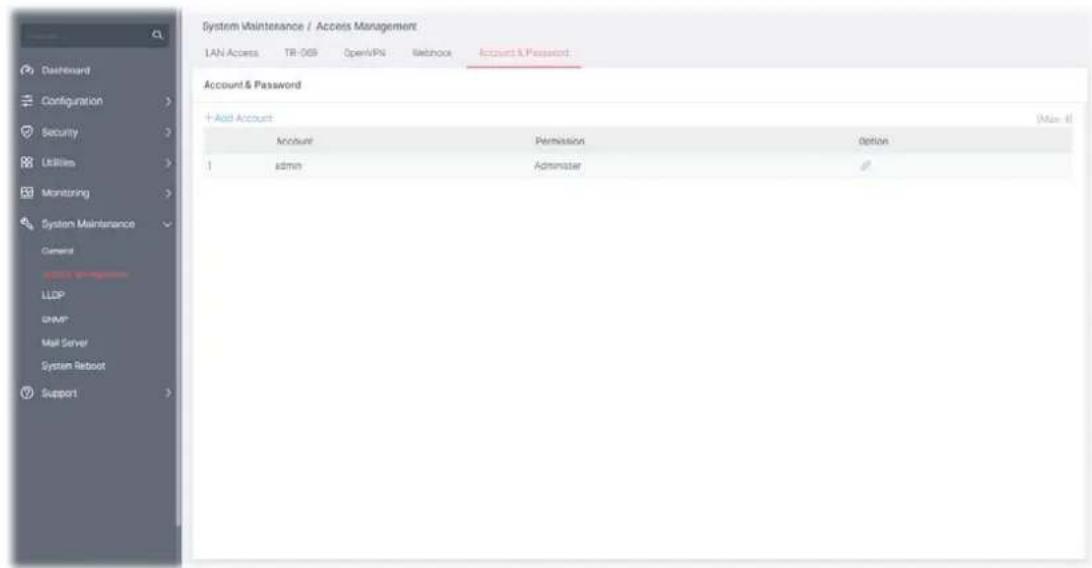
Task: Expand the Utilities menu chevron
Action: tap(167, 162)
